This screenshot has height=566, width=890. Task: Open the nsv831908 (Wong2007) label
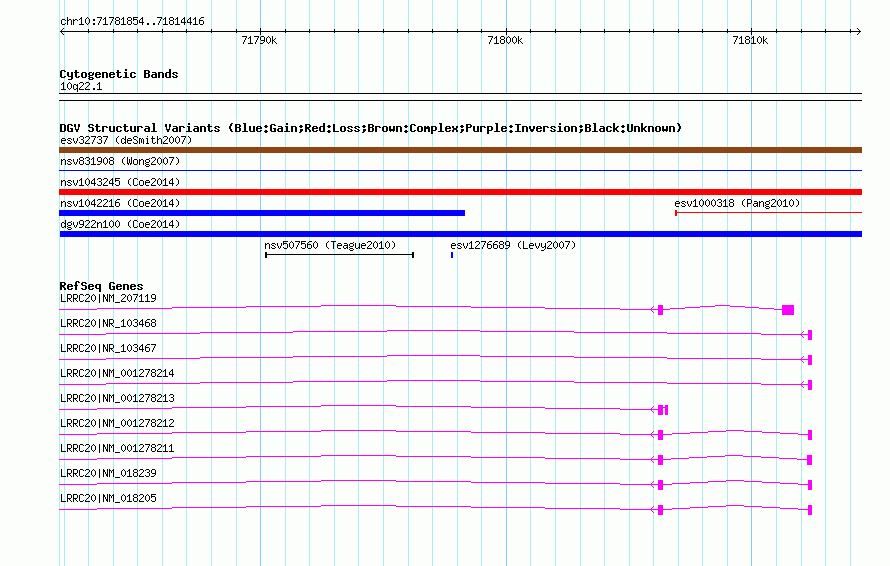pos(120,161)
